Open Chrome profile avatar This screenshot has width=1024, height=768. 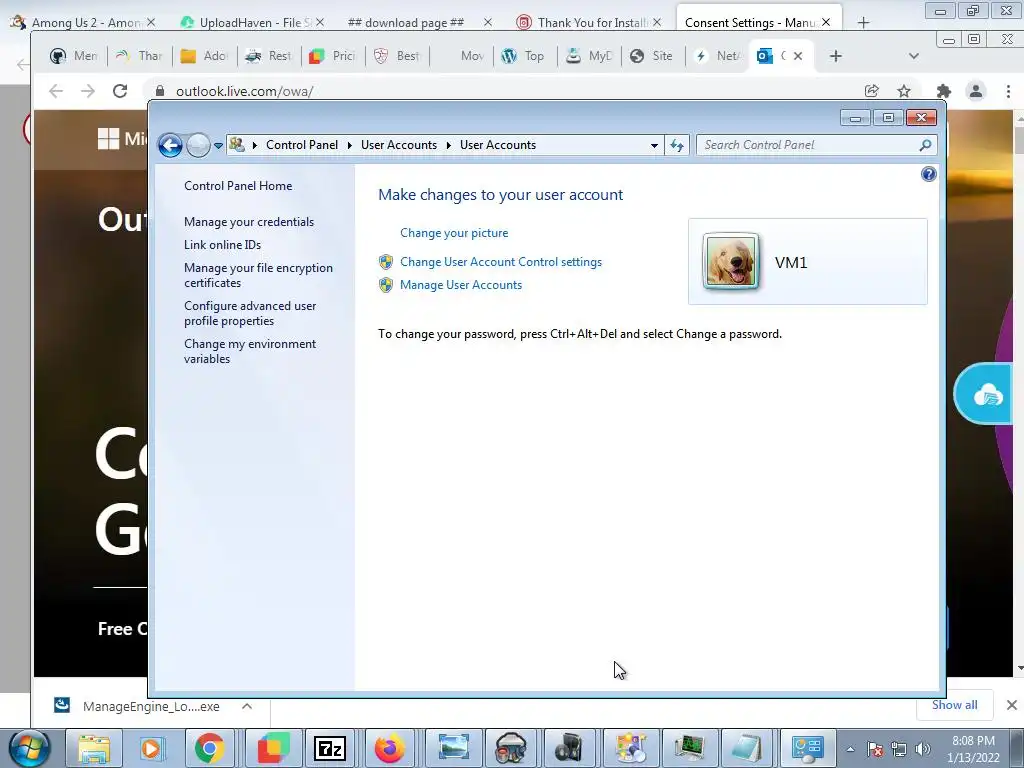(x=976, y=91)
